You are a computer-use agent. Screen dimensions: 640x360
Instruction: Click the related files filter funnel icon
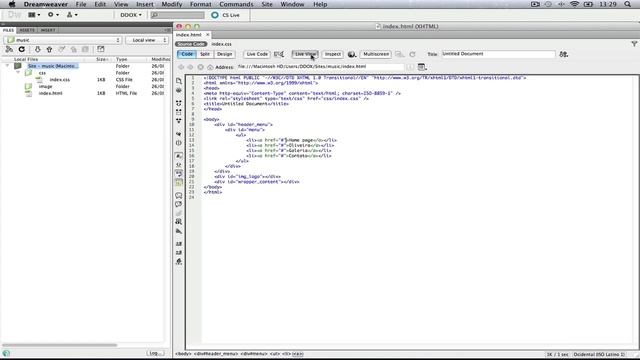point(634,44)
